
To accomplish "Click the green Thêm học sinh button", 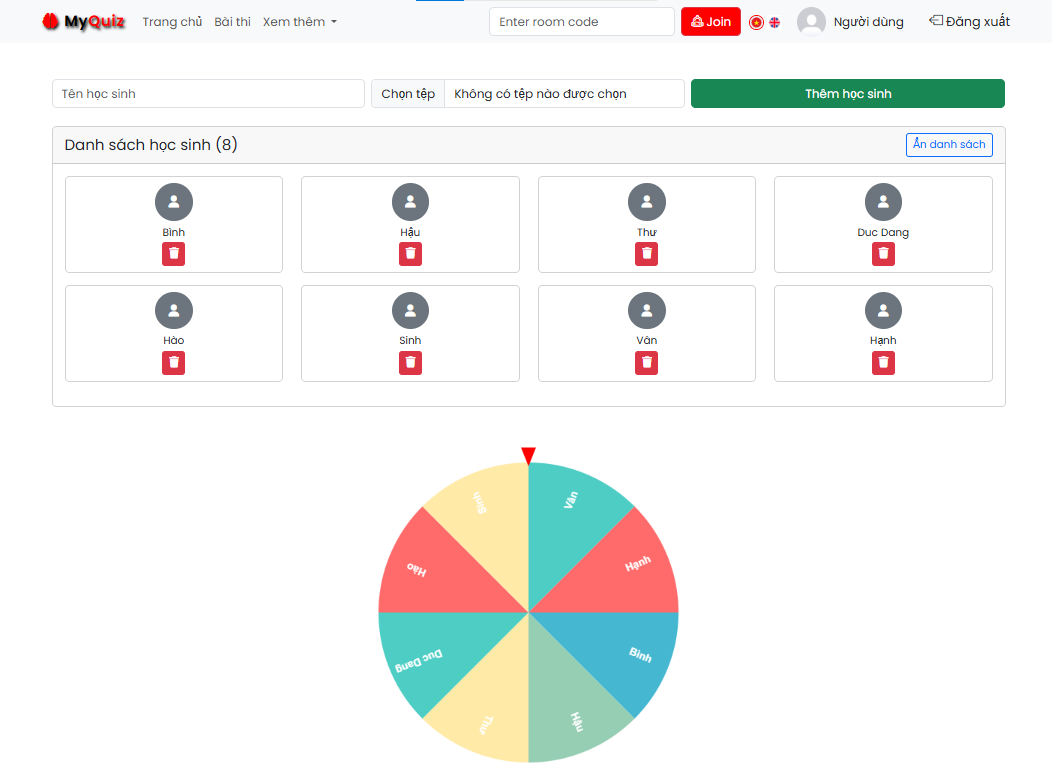I will [x=847, y=94].
